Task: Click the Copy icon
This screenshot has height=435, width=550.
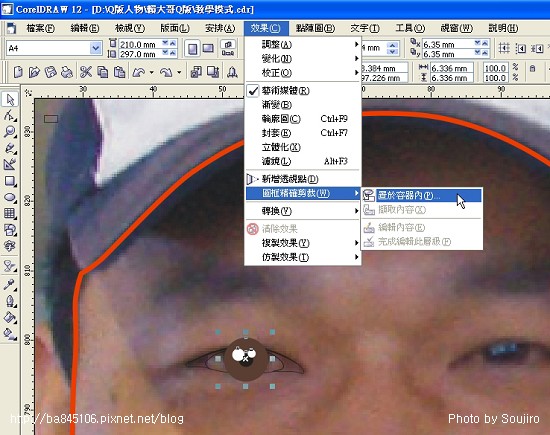Action: click(x=102, y=73)
